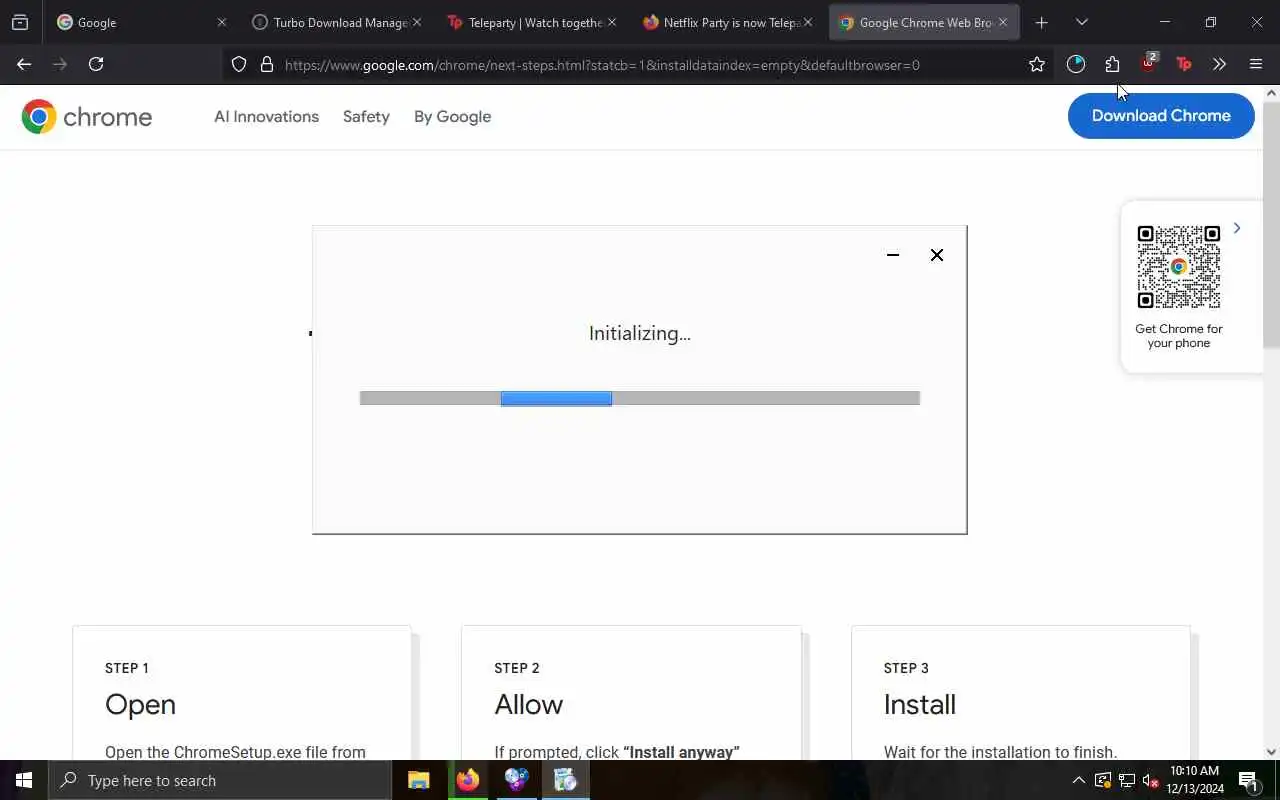
Task: Click the Initializing status text
Action: (x=640, y=334)
